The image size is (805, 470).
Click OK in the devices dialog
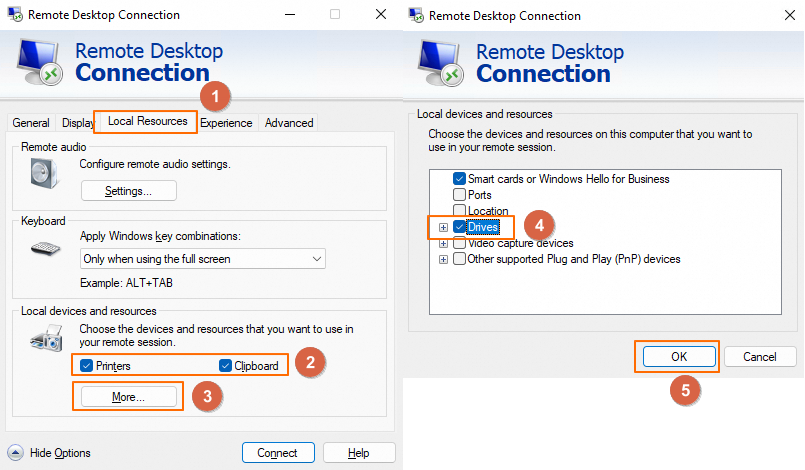pyautogui.click(x=679, y=356)
